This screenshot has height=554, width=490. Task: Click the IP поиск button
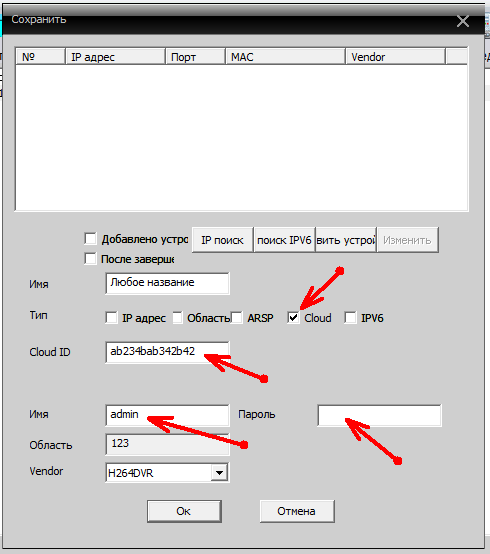click(x=223, y=240)
